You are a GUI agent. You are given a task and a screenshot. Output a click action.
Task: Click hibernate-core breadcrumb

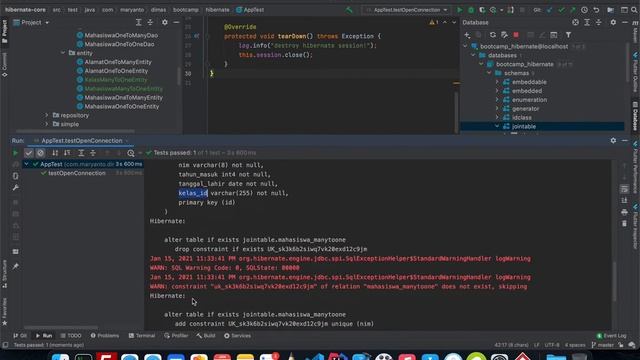[25, 10]
